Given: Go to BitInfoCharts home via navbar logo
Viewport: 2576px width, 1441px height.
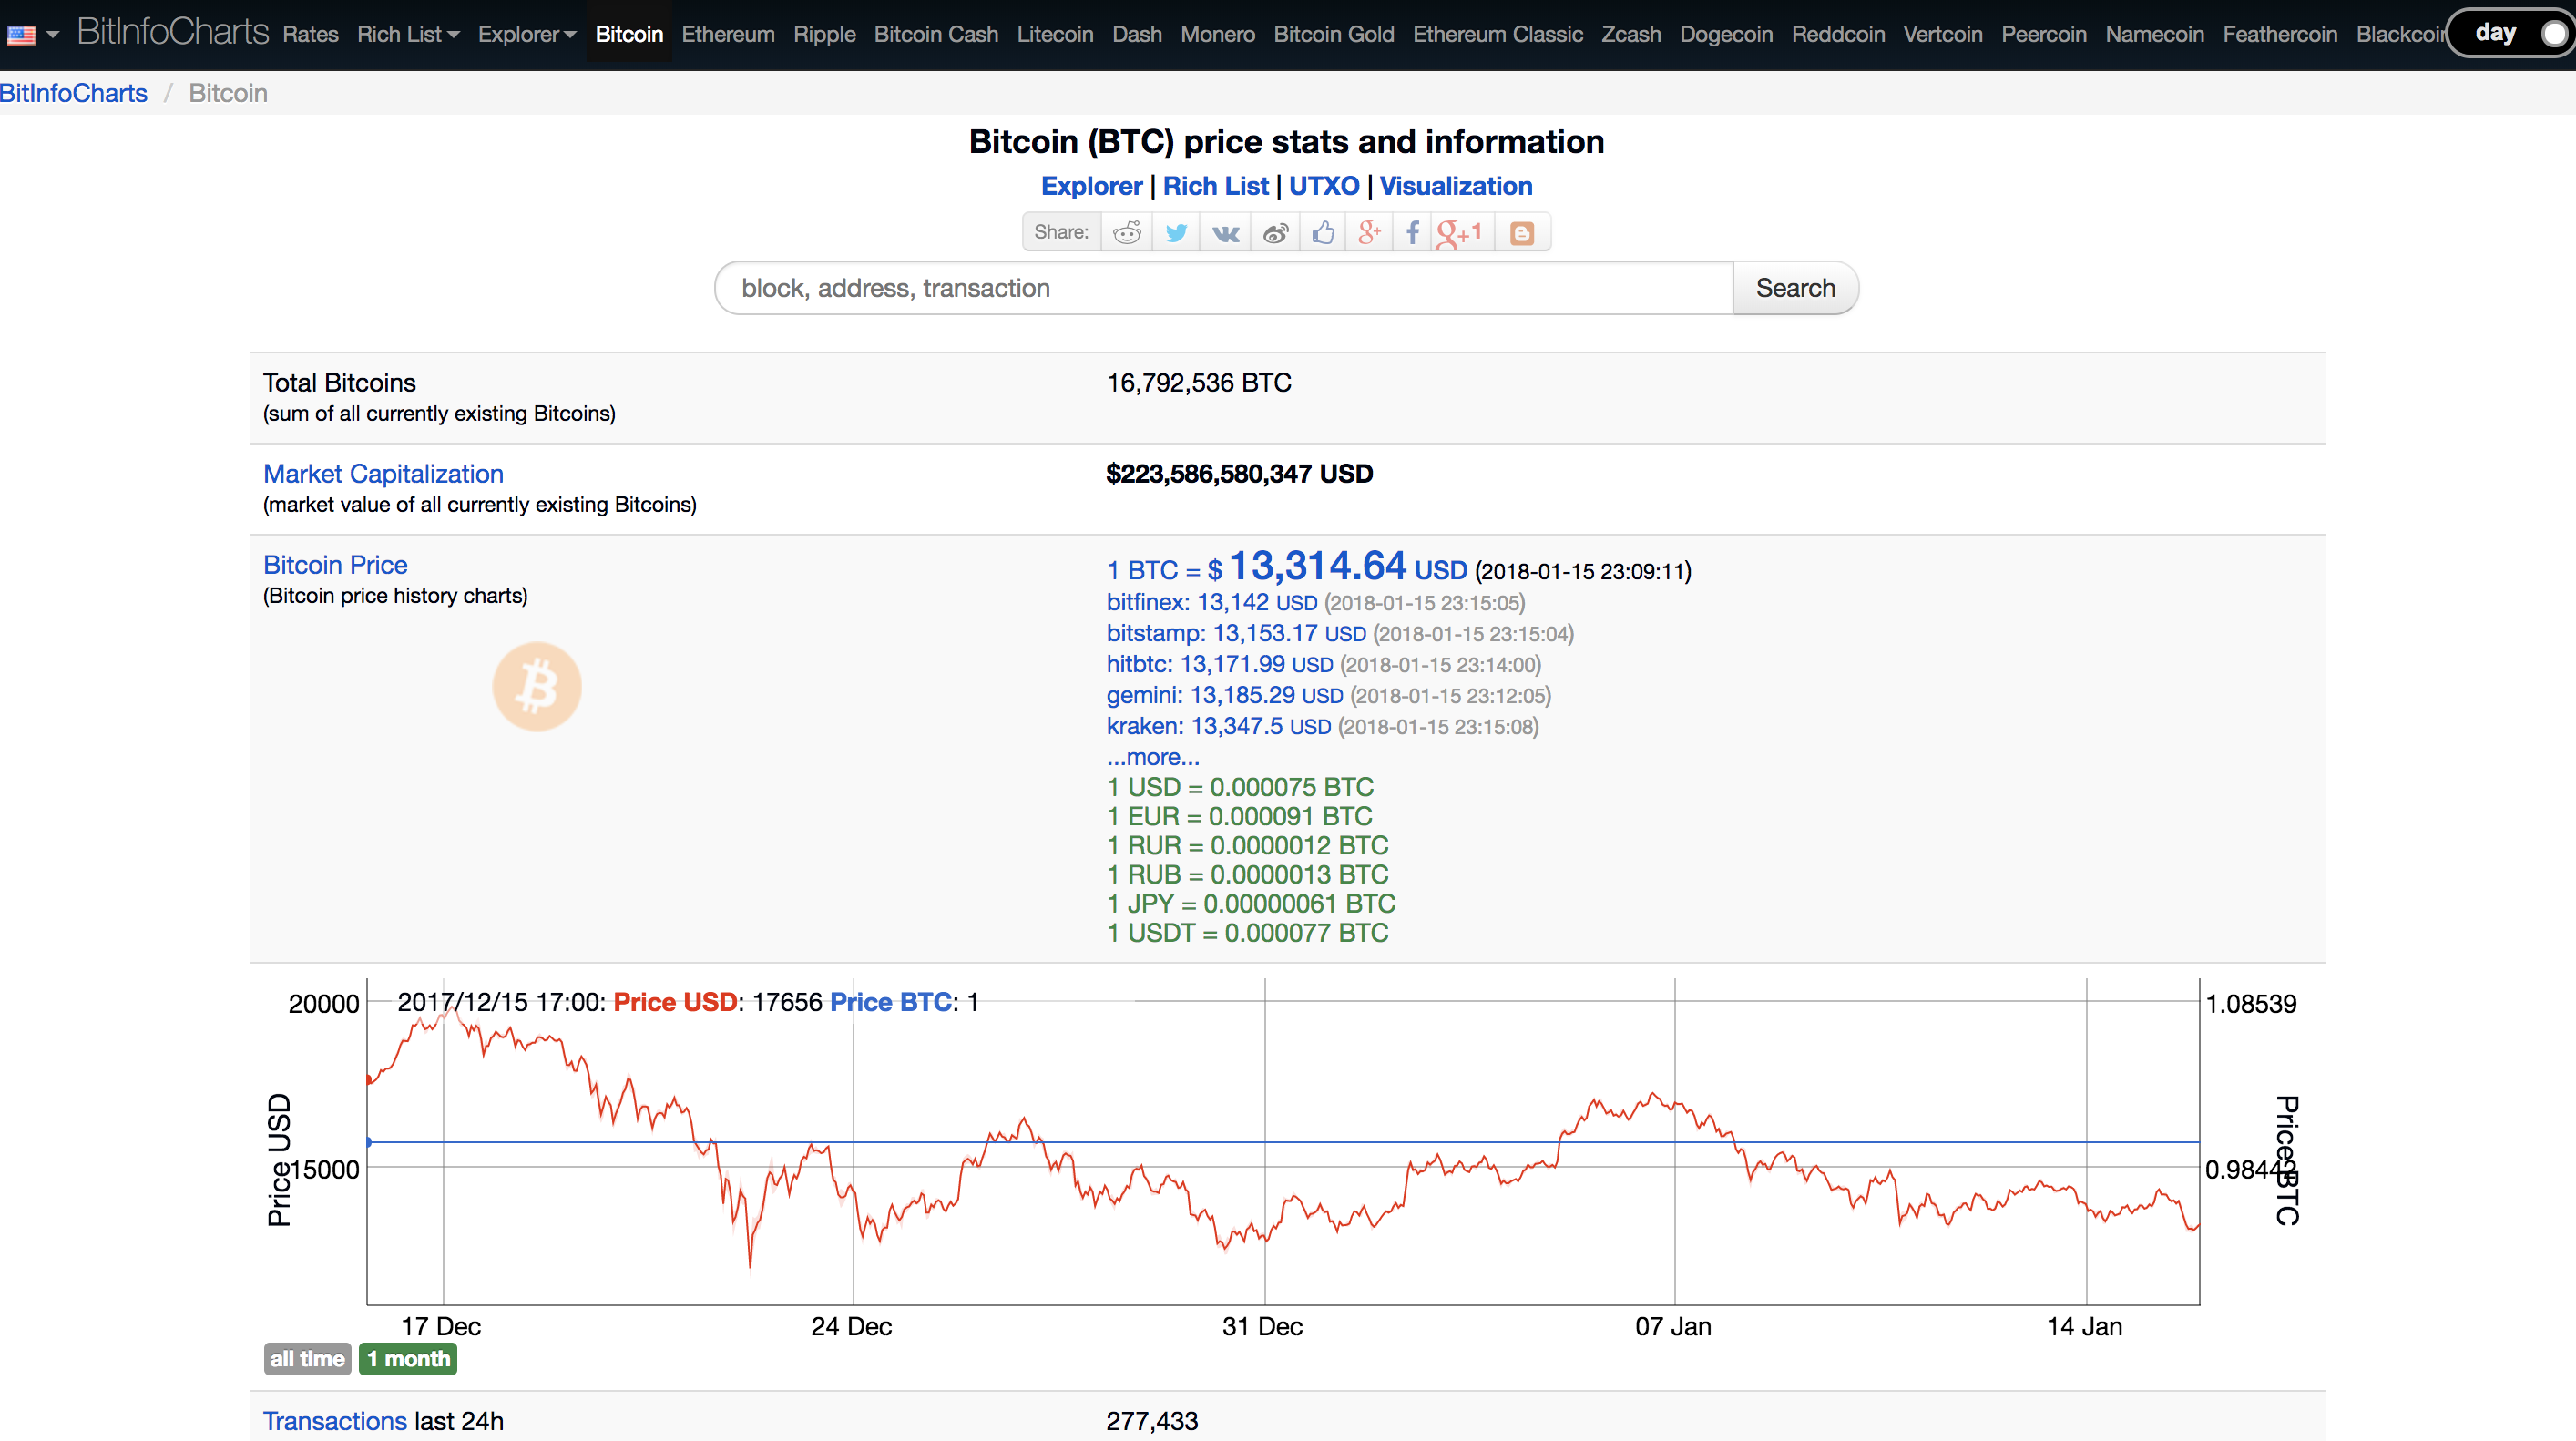Looking at the screenshot, I should [173, 32].
